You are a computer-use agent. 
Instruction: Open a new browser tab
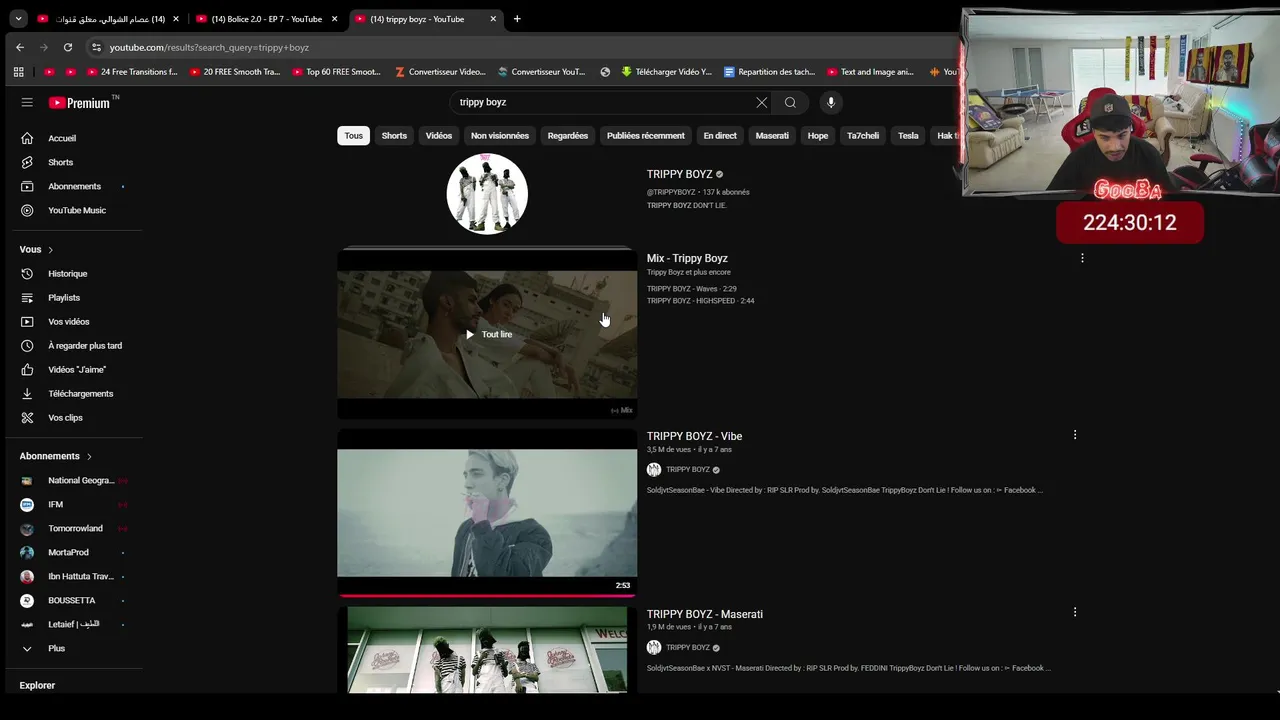click(x=517, y=19)
